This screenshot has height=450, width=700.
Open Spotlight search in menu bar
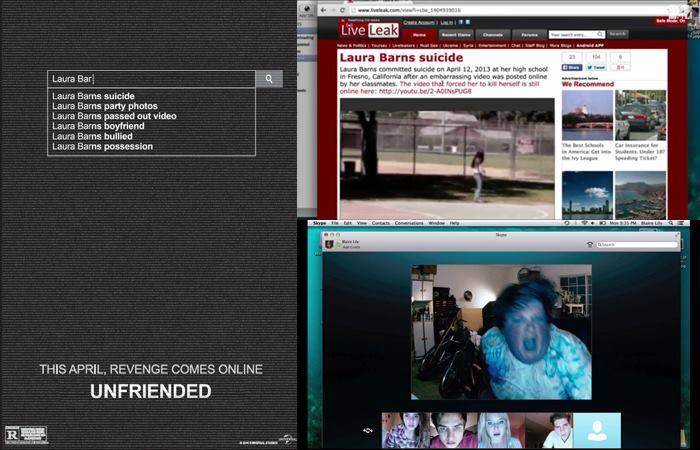click(x=671, y=223)
